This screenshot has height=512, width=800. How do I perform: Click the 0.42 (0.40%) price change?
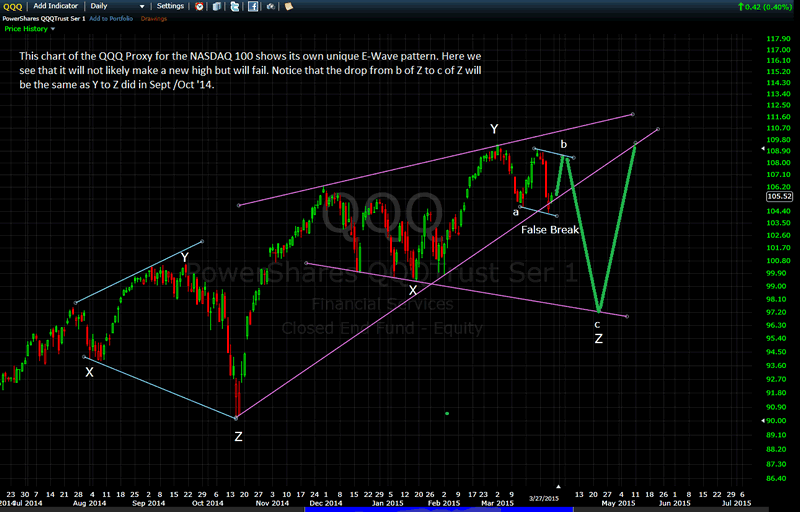pyautogui.click(x=764, y=7)
